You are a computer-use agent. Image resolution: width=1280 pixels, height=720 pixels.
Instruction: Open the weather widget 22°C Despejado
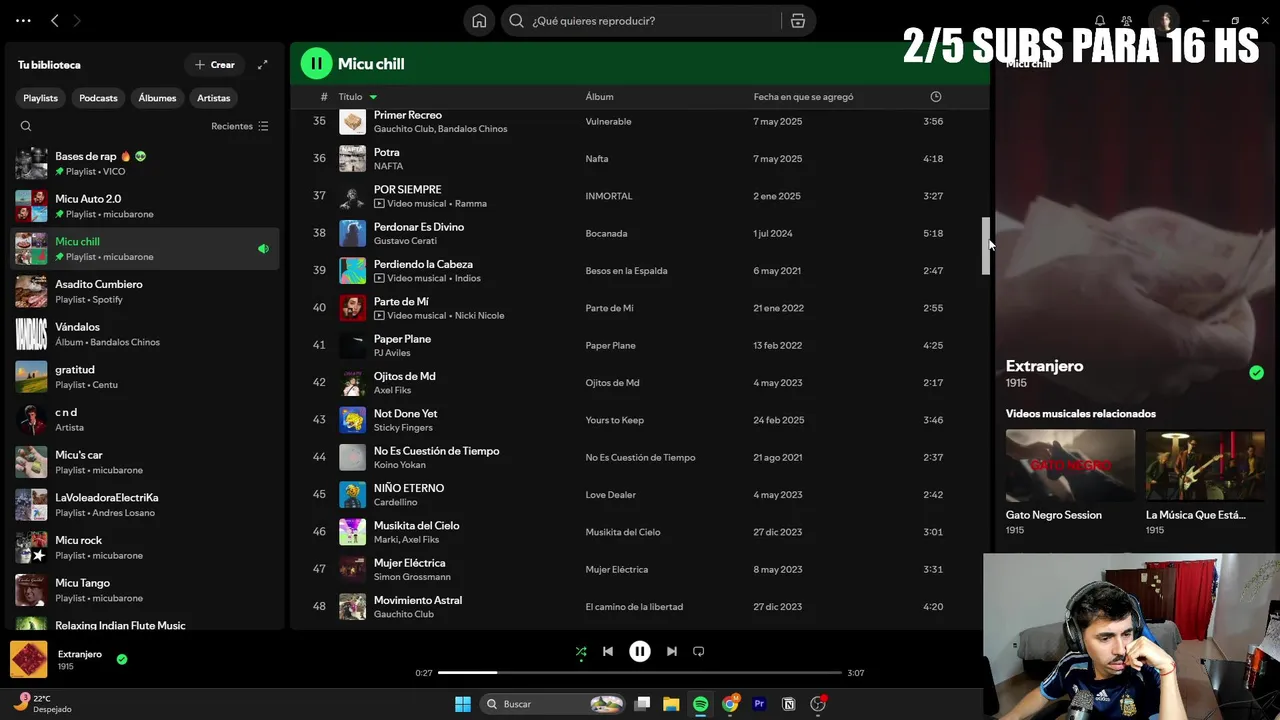42,704
